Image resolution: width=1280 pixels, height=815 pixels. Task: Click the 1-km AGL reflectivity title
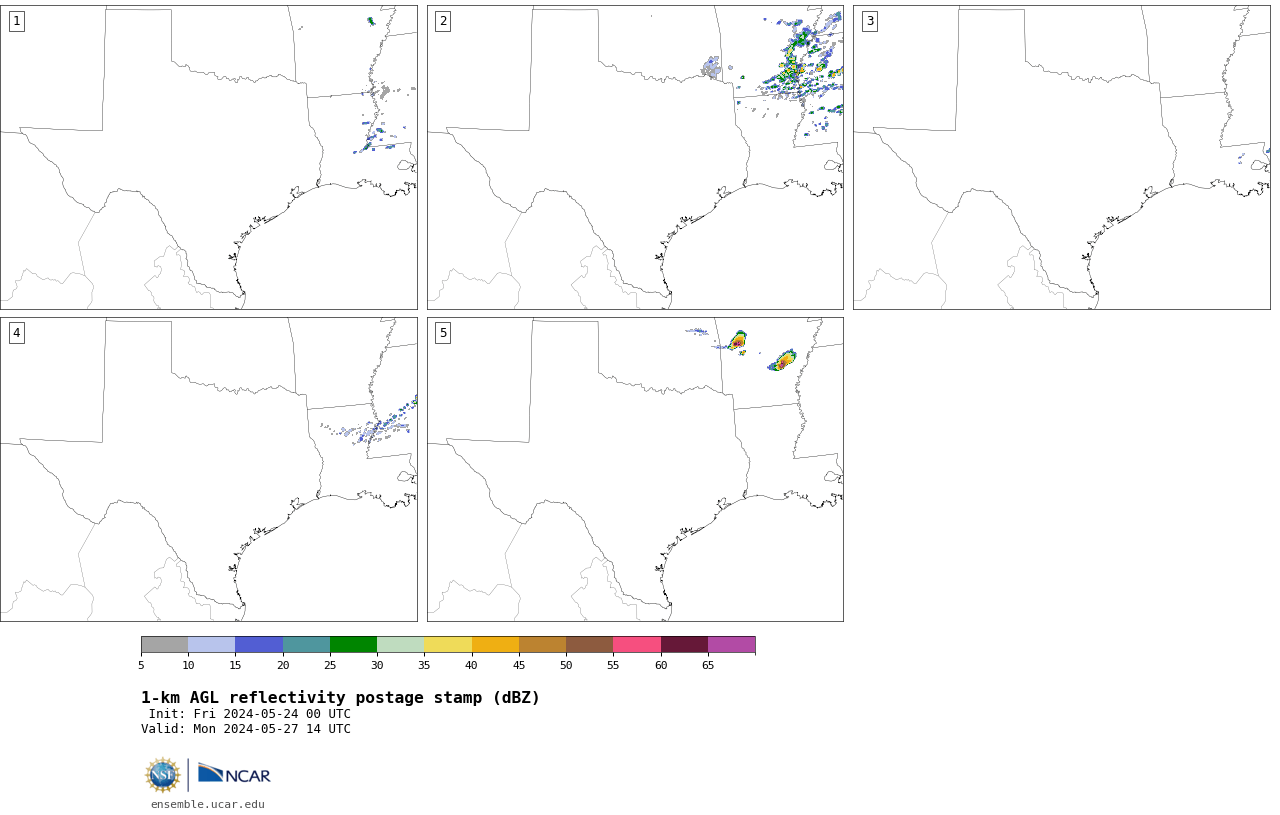pos(340,698)
